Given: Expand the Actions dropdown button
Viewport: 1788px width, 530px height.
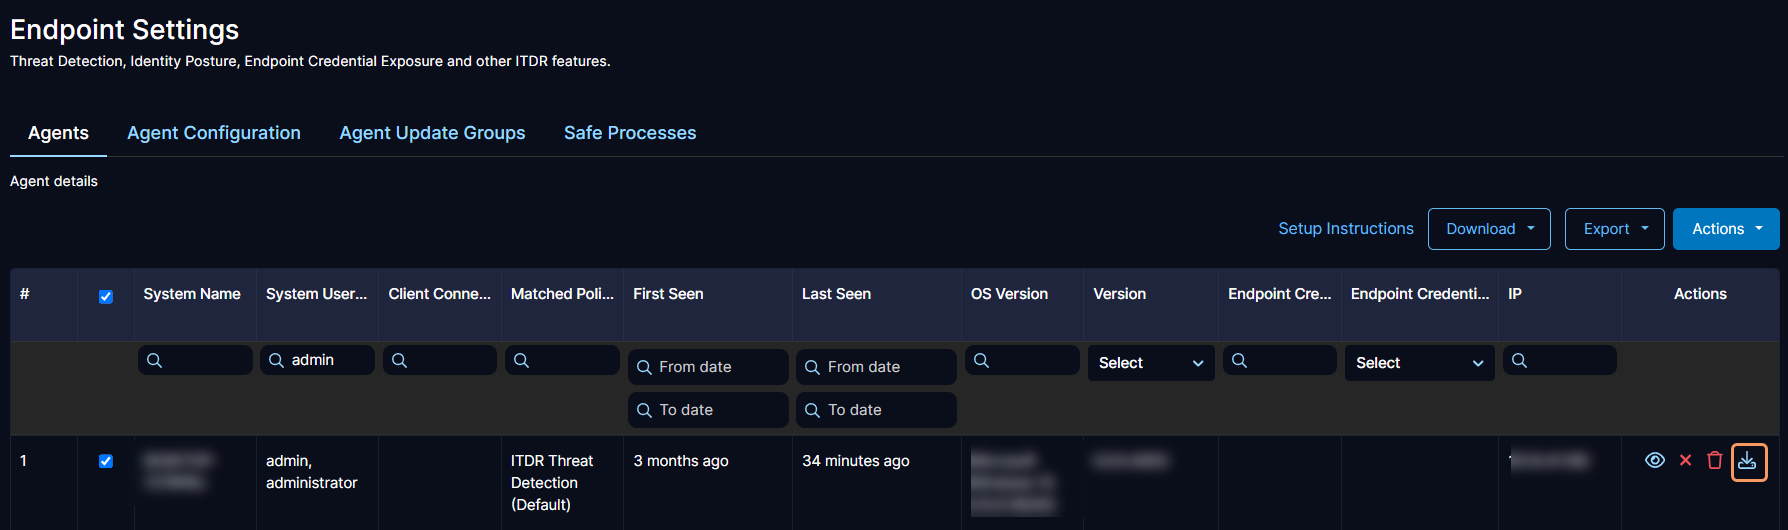Looking at the screenshot, I should (1725, 229).
